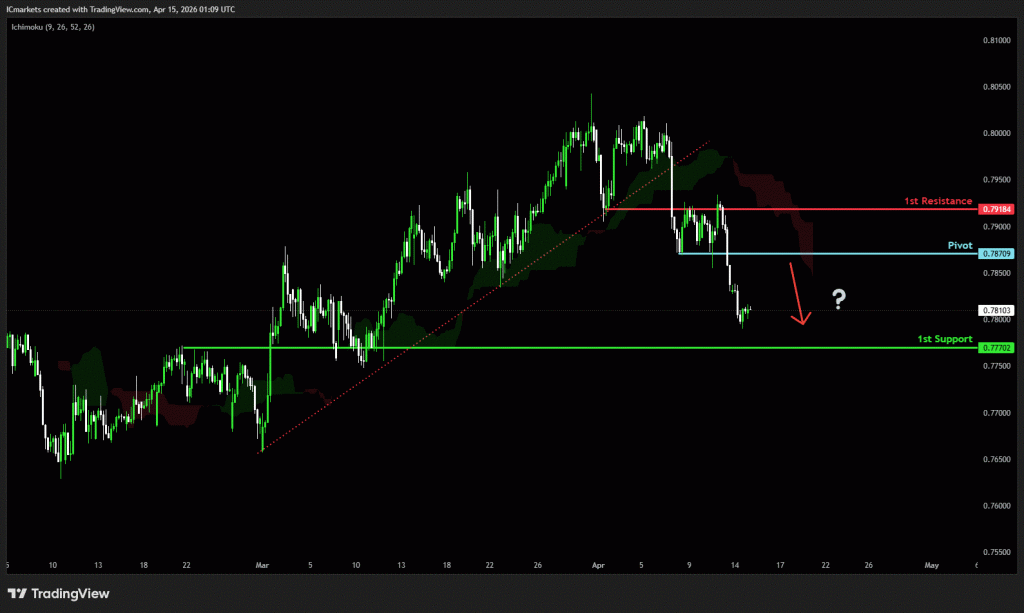Click the 0.81000 price axis label
The image size is (1024, 613).
[997, 41]
